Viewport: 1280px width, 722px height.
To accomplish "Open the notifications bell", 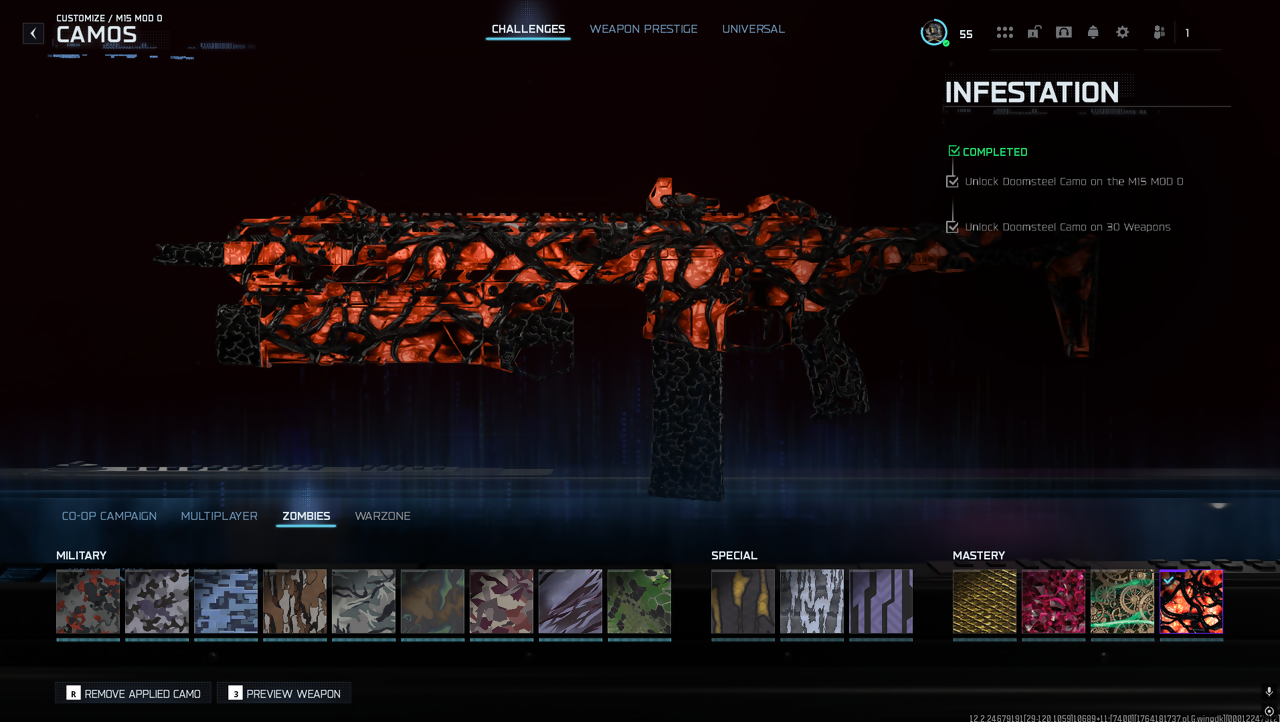I will tap(1093, 33).
